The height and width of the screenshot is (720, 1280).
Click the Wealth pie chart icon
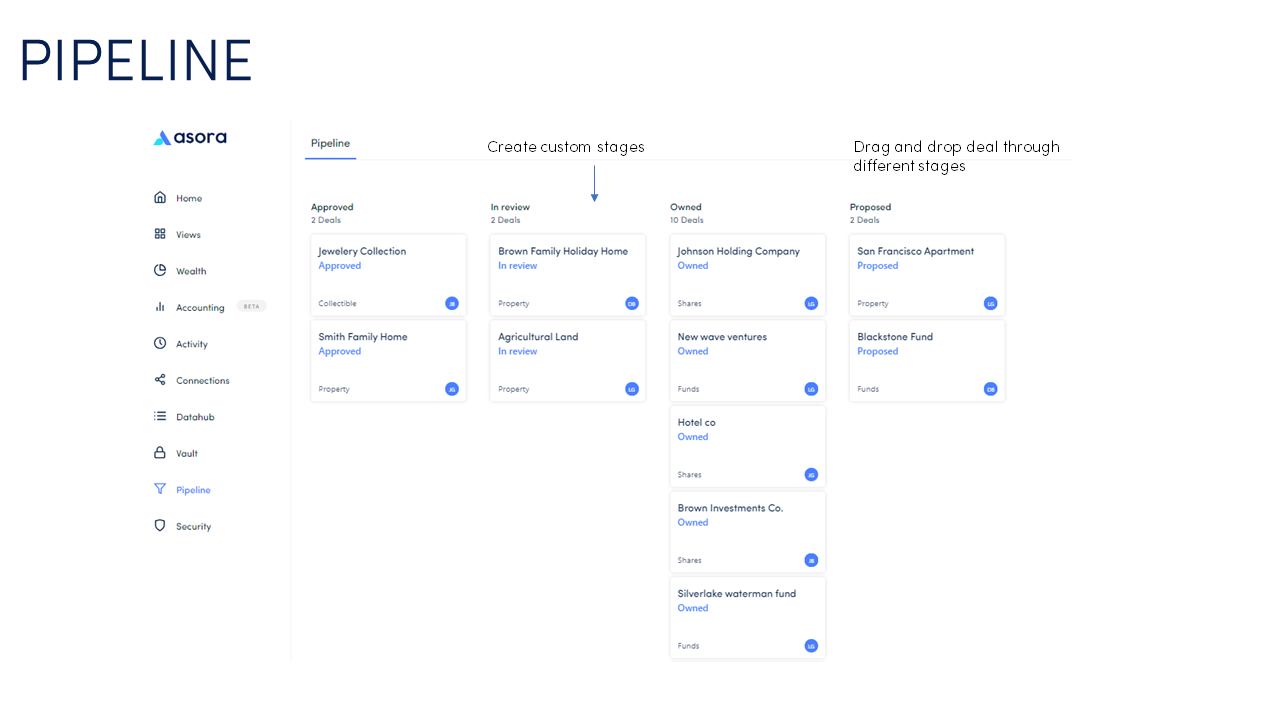(x=160, y=271)
